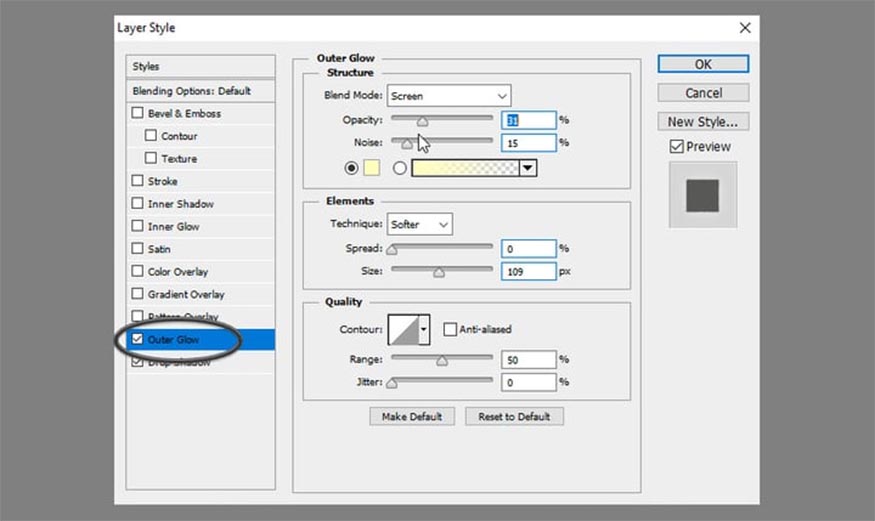The width and height of the screenshot is (875, 521).
Task: Select the solid color radio button
Action: pyautogui.click(x=351, y=167)
